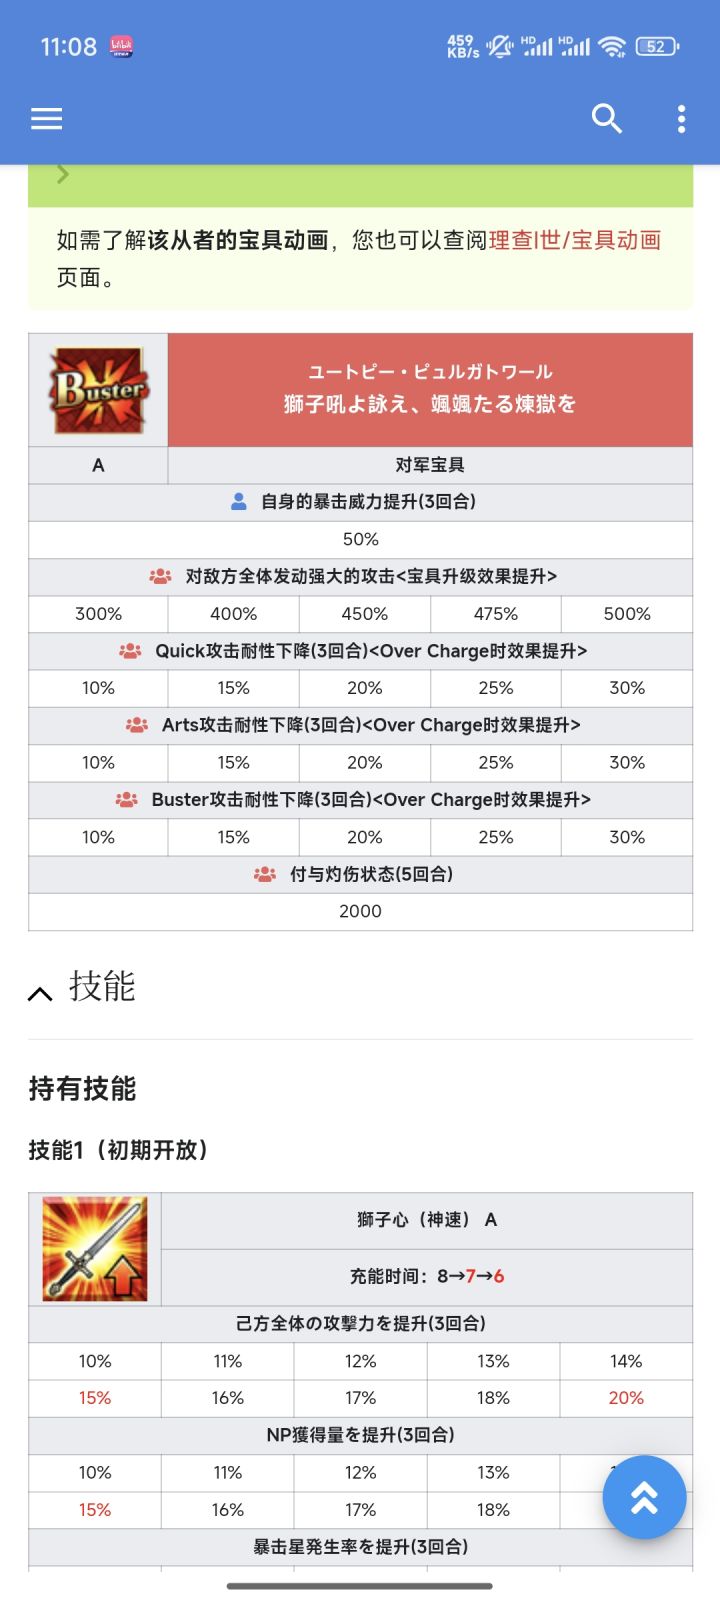Viewport: 720px width, 1600px height.
Task: Open the three-dot overflow menu
Action: pos(681,119)
